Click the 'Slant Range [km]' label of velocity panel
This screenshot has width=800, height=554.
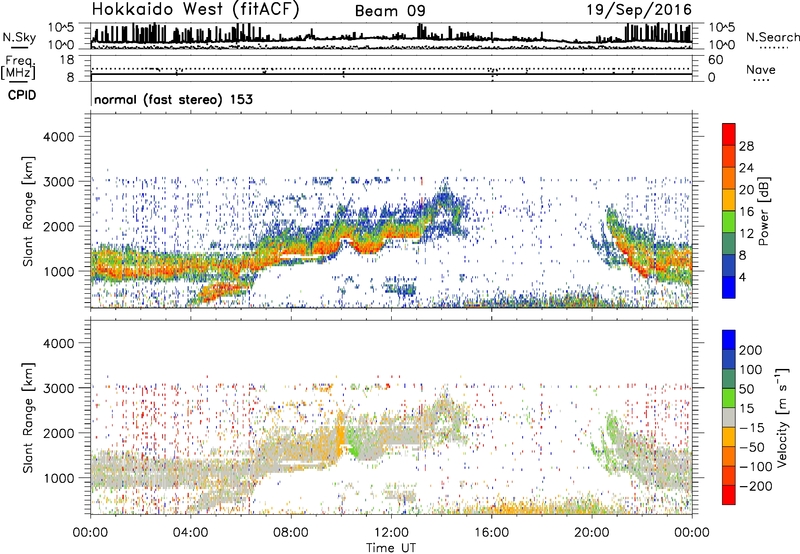pos(28,418)
